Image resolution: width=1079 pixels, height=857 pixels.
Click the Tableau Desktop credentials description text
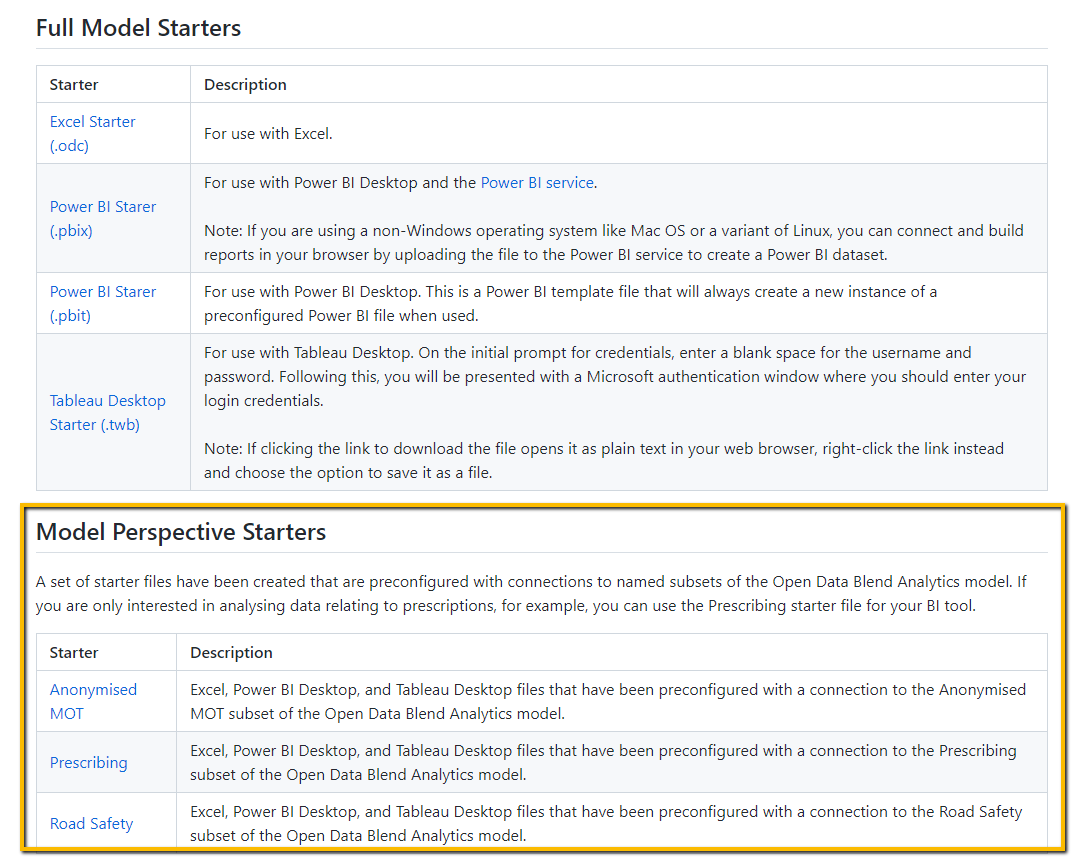coord(615,377)
